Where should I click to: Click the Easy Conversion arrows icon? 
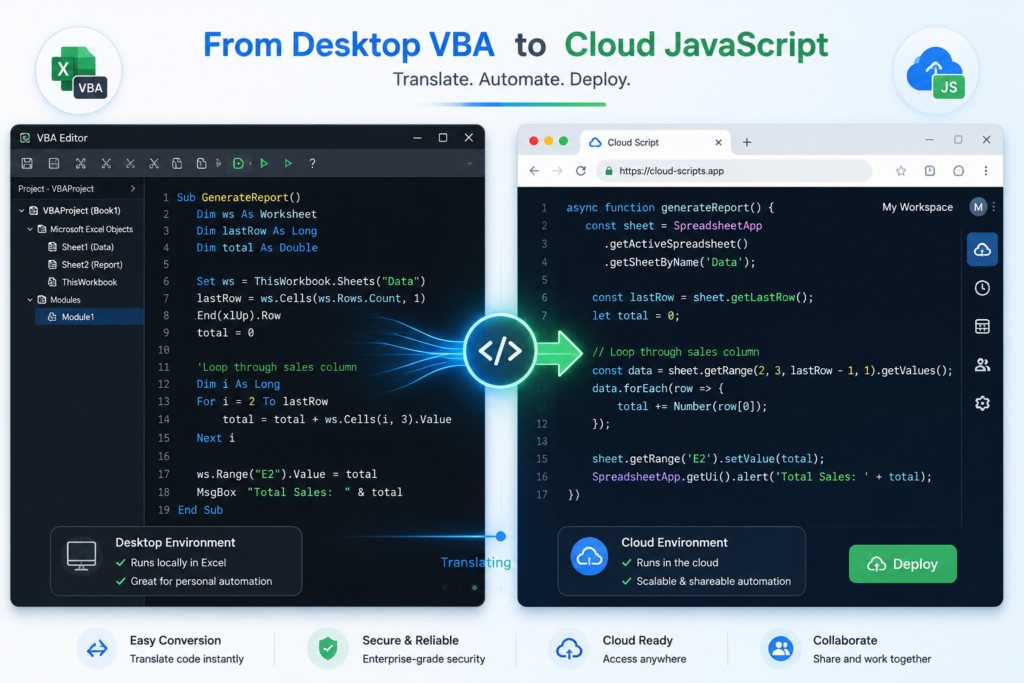coord(97,649)
